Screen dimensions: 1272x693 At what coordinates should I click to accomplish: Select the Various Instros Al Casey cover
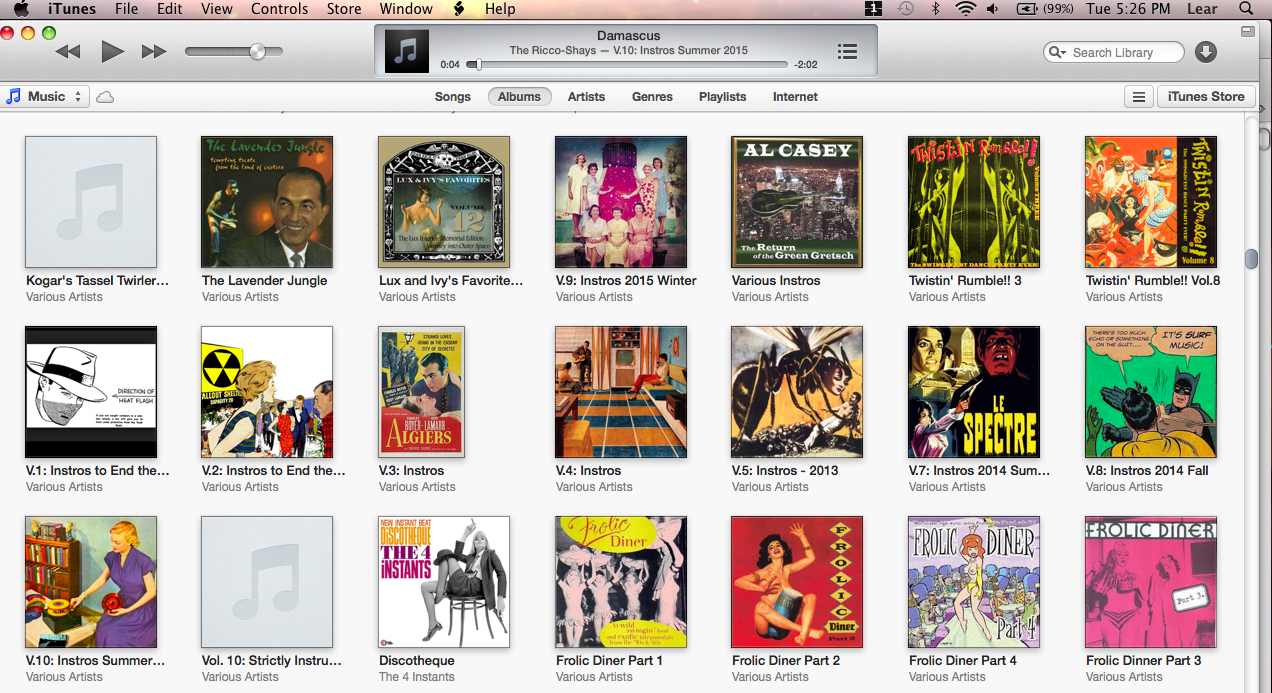tap(797, 202)
